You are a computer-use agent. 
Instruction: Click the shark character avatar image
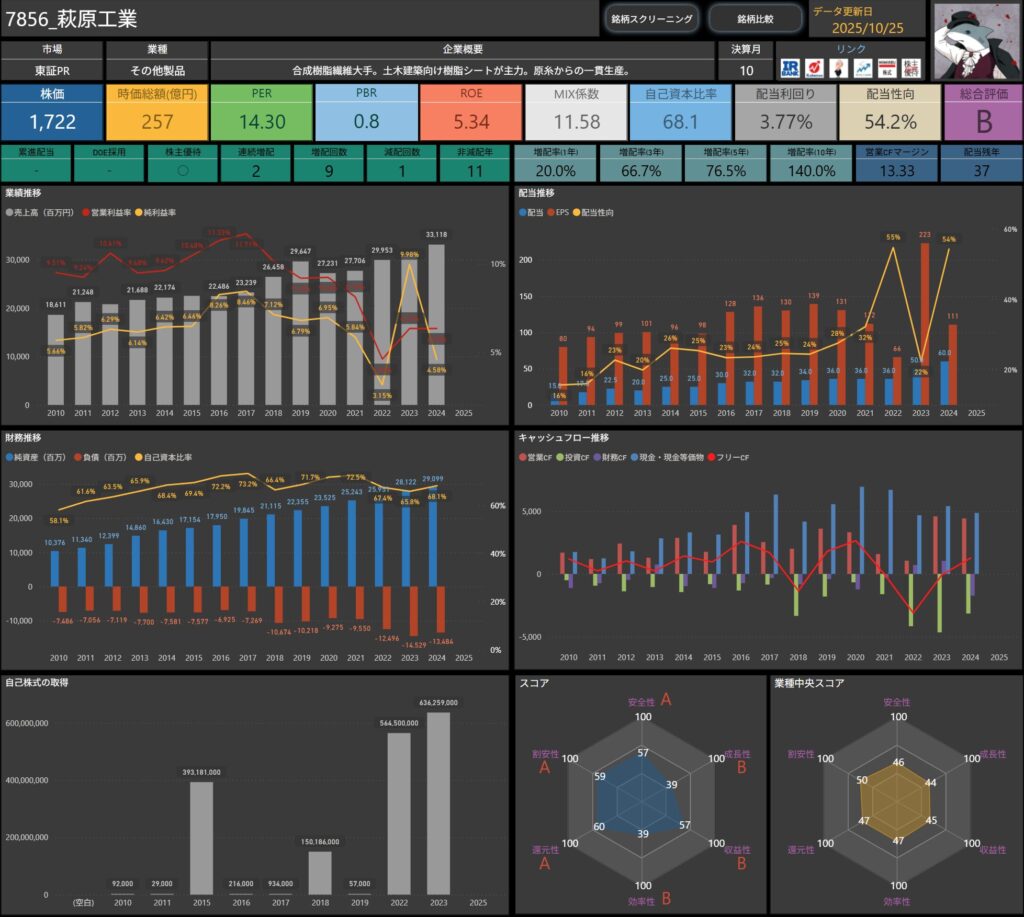(975, 39)
